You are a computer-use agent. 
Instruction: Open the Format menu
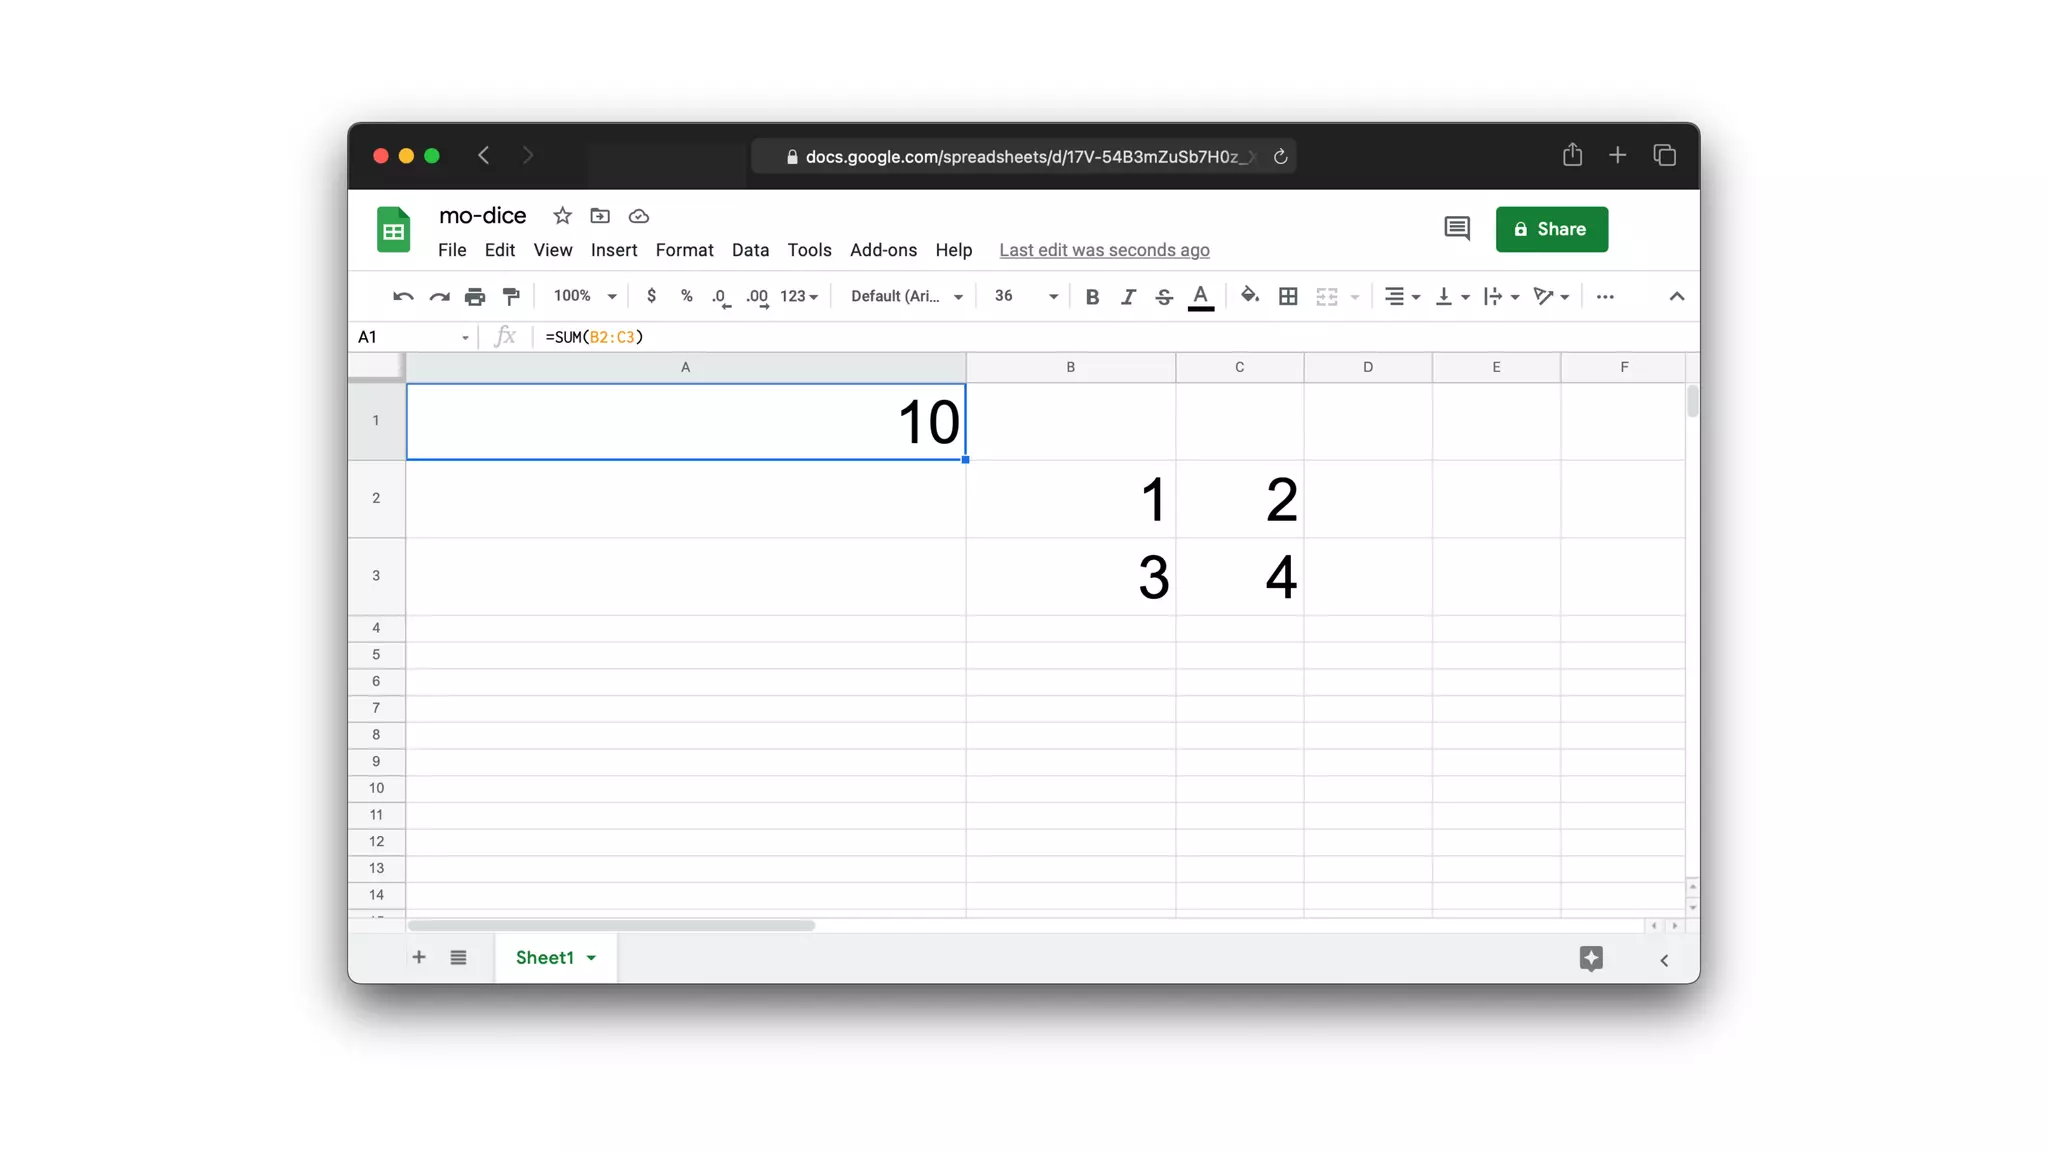click(684, 250)
